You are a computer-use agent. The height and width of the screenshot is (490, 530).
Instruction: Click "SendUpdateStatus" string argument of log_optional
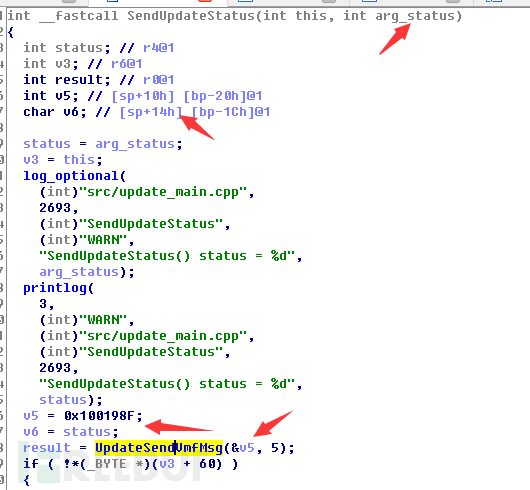pos(151,224)
